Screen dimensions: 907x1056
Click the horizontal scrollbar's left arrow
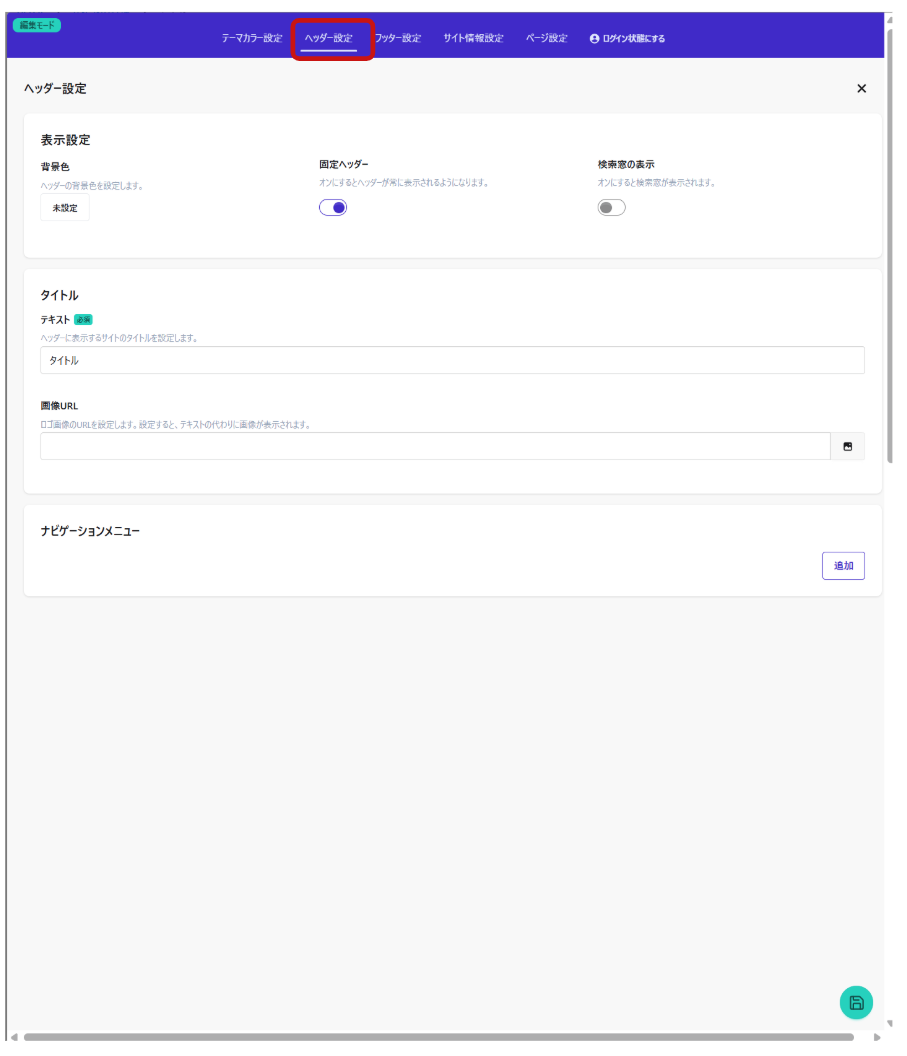coord(13,1037)
